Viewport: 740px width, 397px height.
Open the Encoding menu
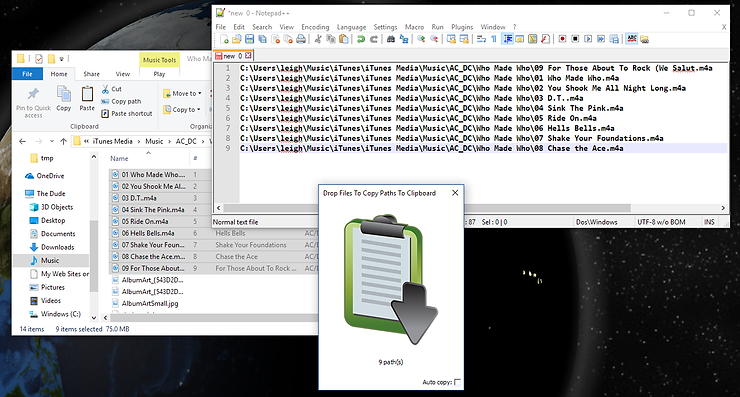pos(315,27)
